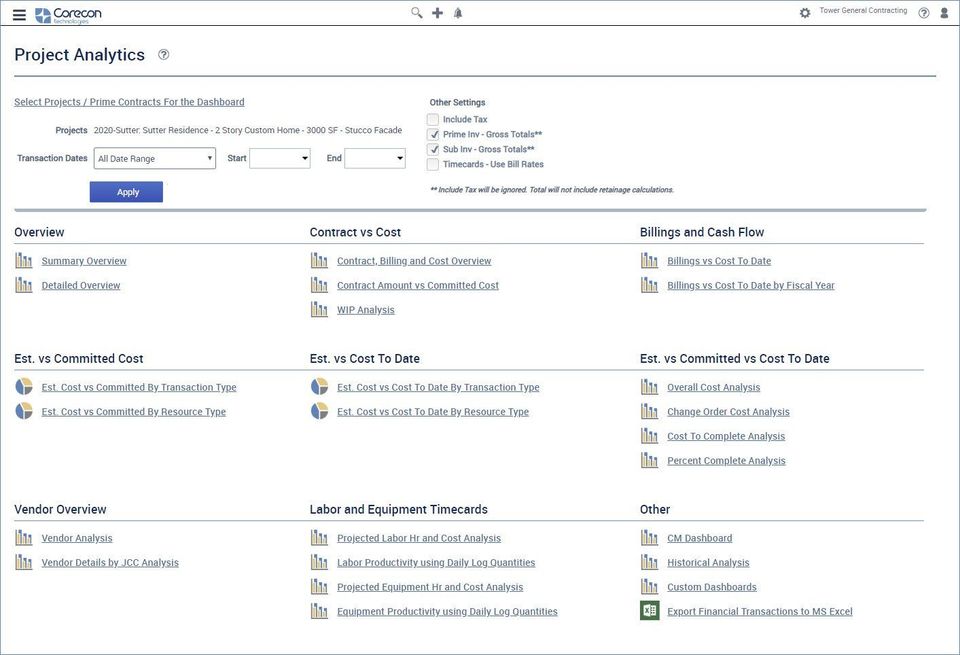Click chart icon beside Cost To Complete Analysis
The height and width of the screenshot is (655, 960).
click(650, 436)
